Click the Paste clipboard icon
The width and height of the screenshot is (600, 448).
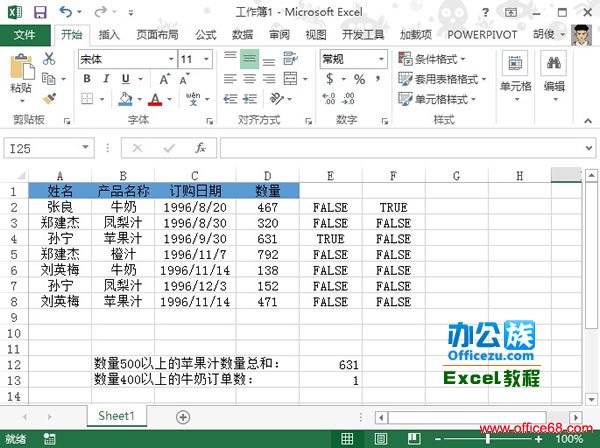click(x=22, y=68)
